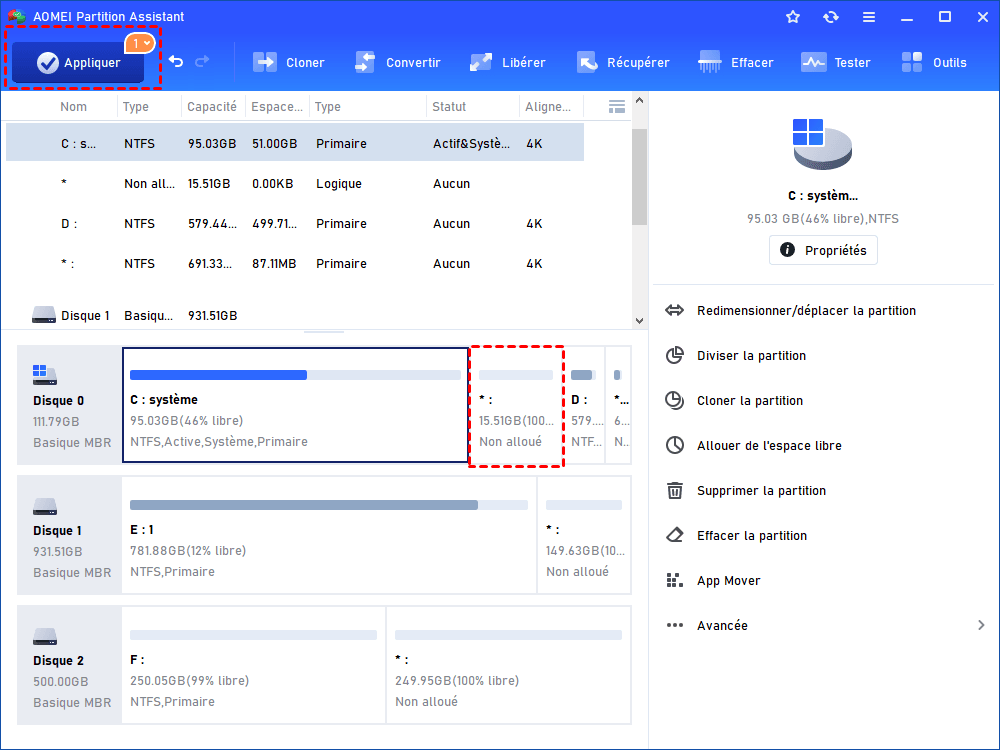
Task: Click the scroll down arrow of partition list
Action: [640, 321]
